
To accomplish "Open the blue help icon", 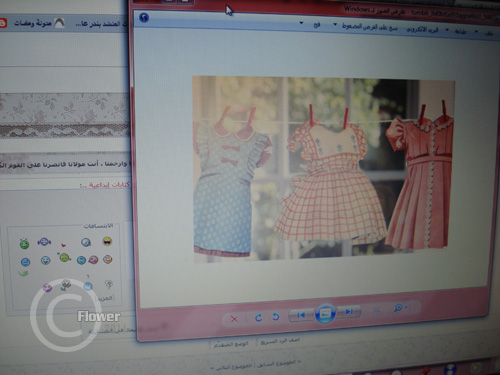I will click(x=144, y=17).
